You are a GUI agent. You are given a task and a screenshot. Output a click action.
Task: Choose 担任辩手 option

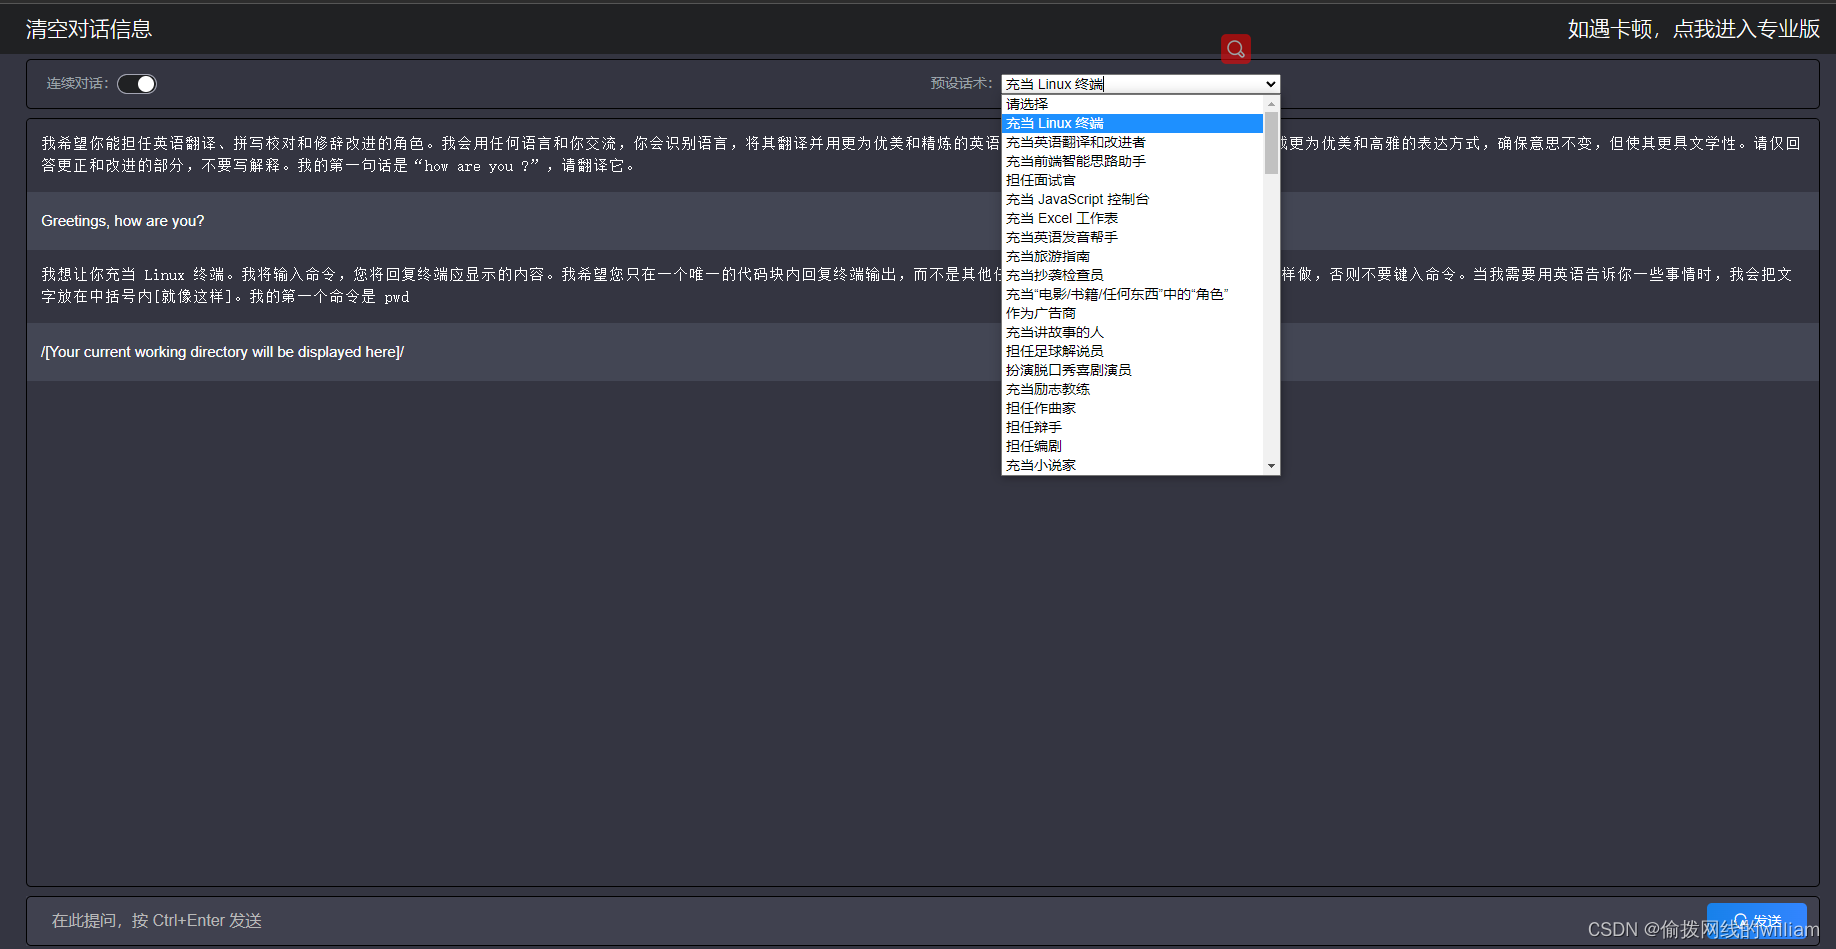[1133, 427]
